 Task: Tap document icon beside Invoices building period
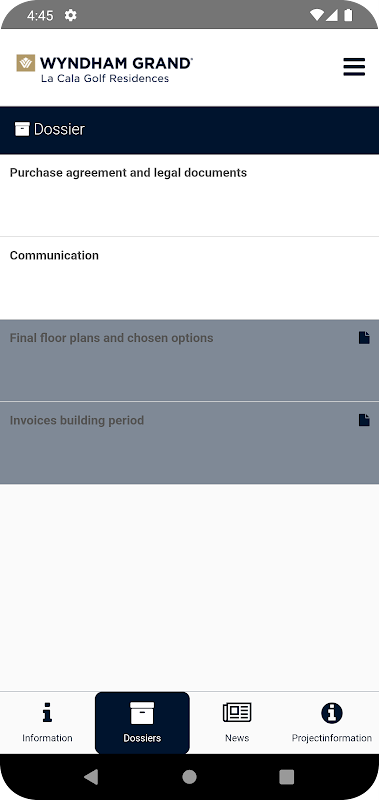point(364,420)
